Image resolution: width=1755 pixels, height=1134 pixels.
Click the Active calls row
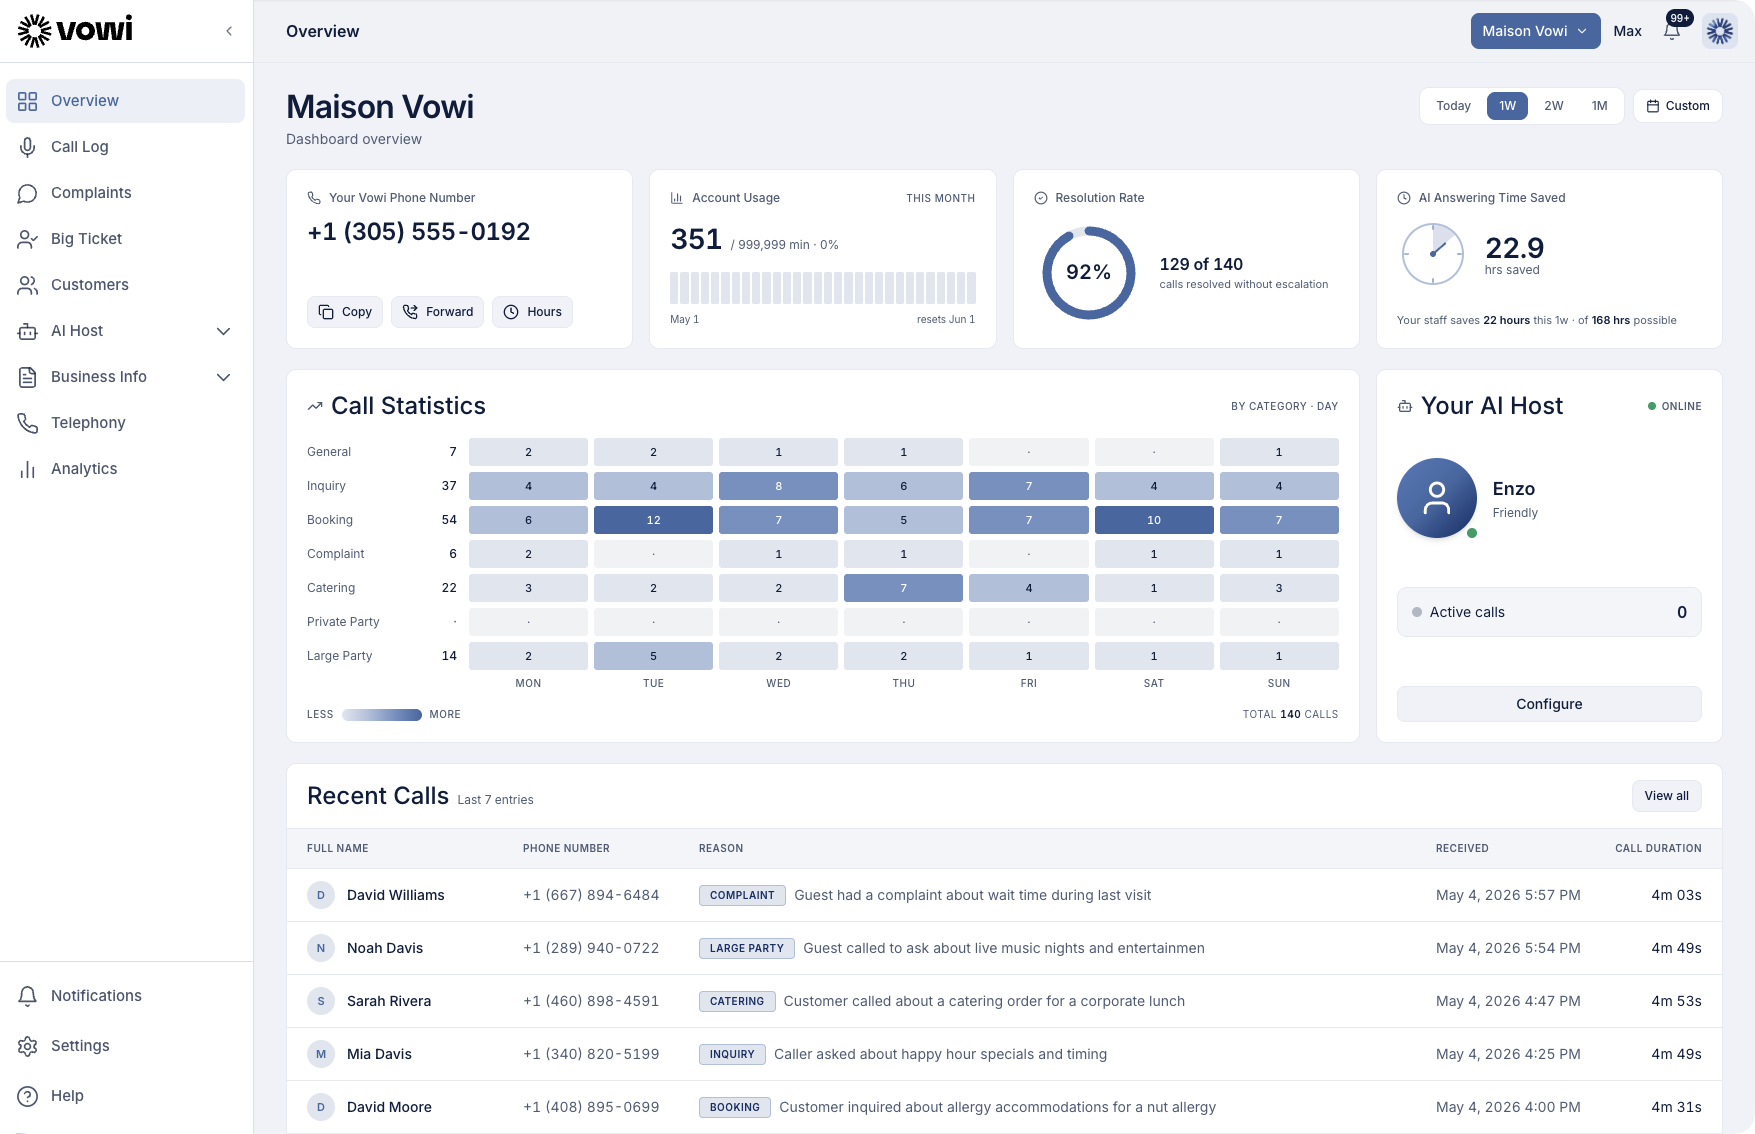[1549, 612]
